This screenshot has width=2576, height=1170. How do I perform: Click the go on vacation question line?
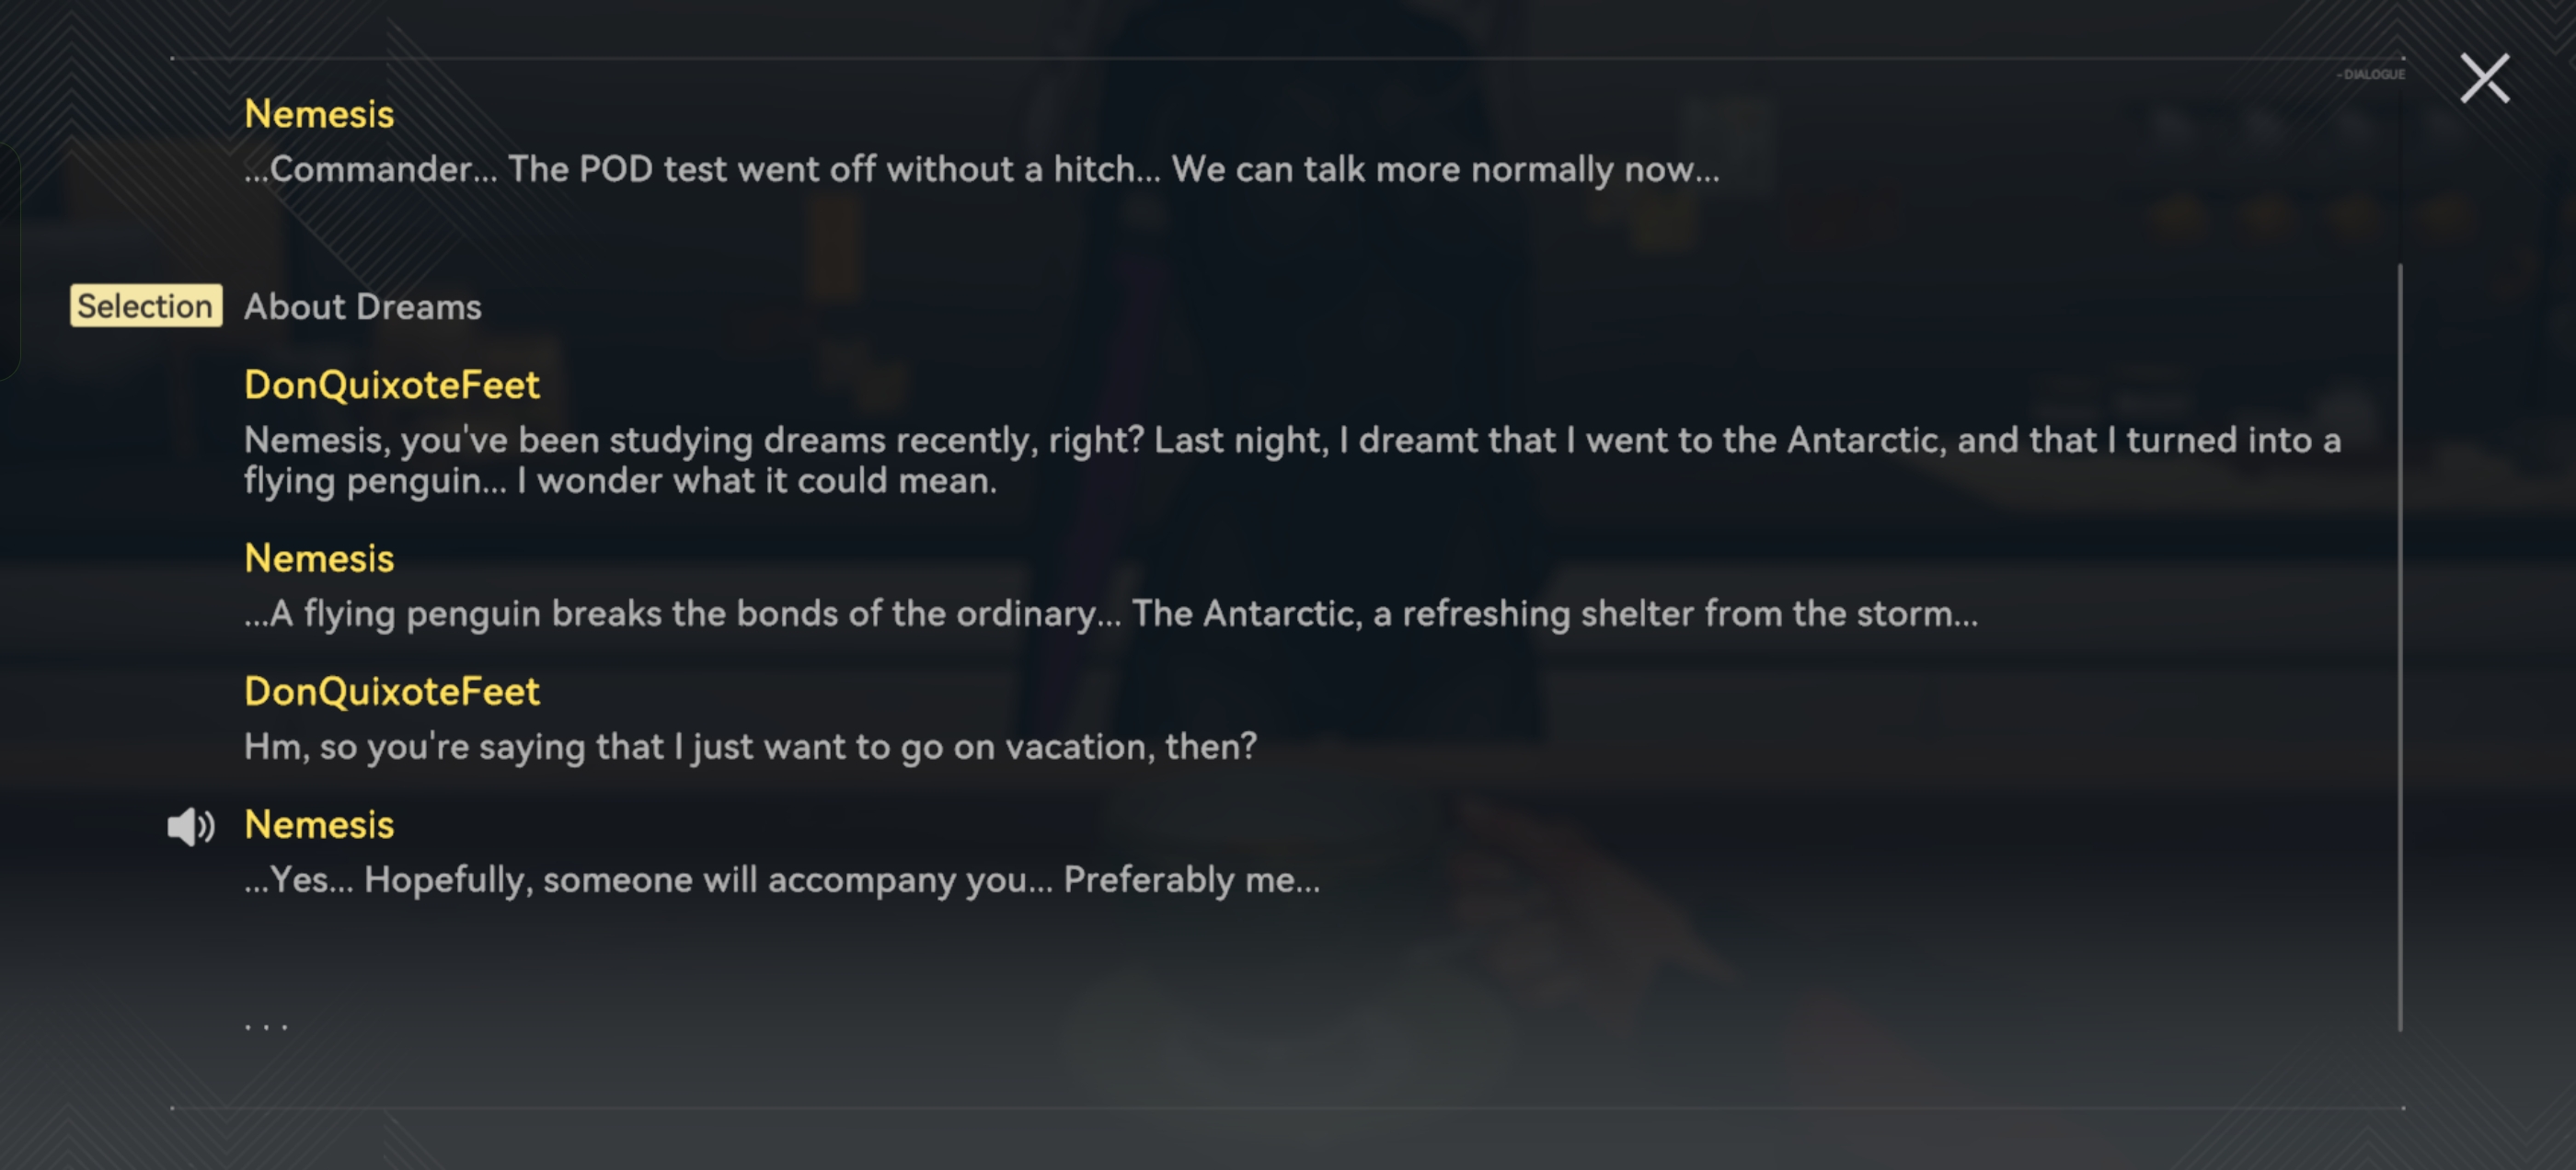click(750, 747)
